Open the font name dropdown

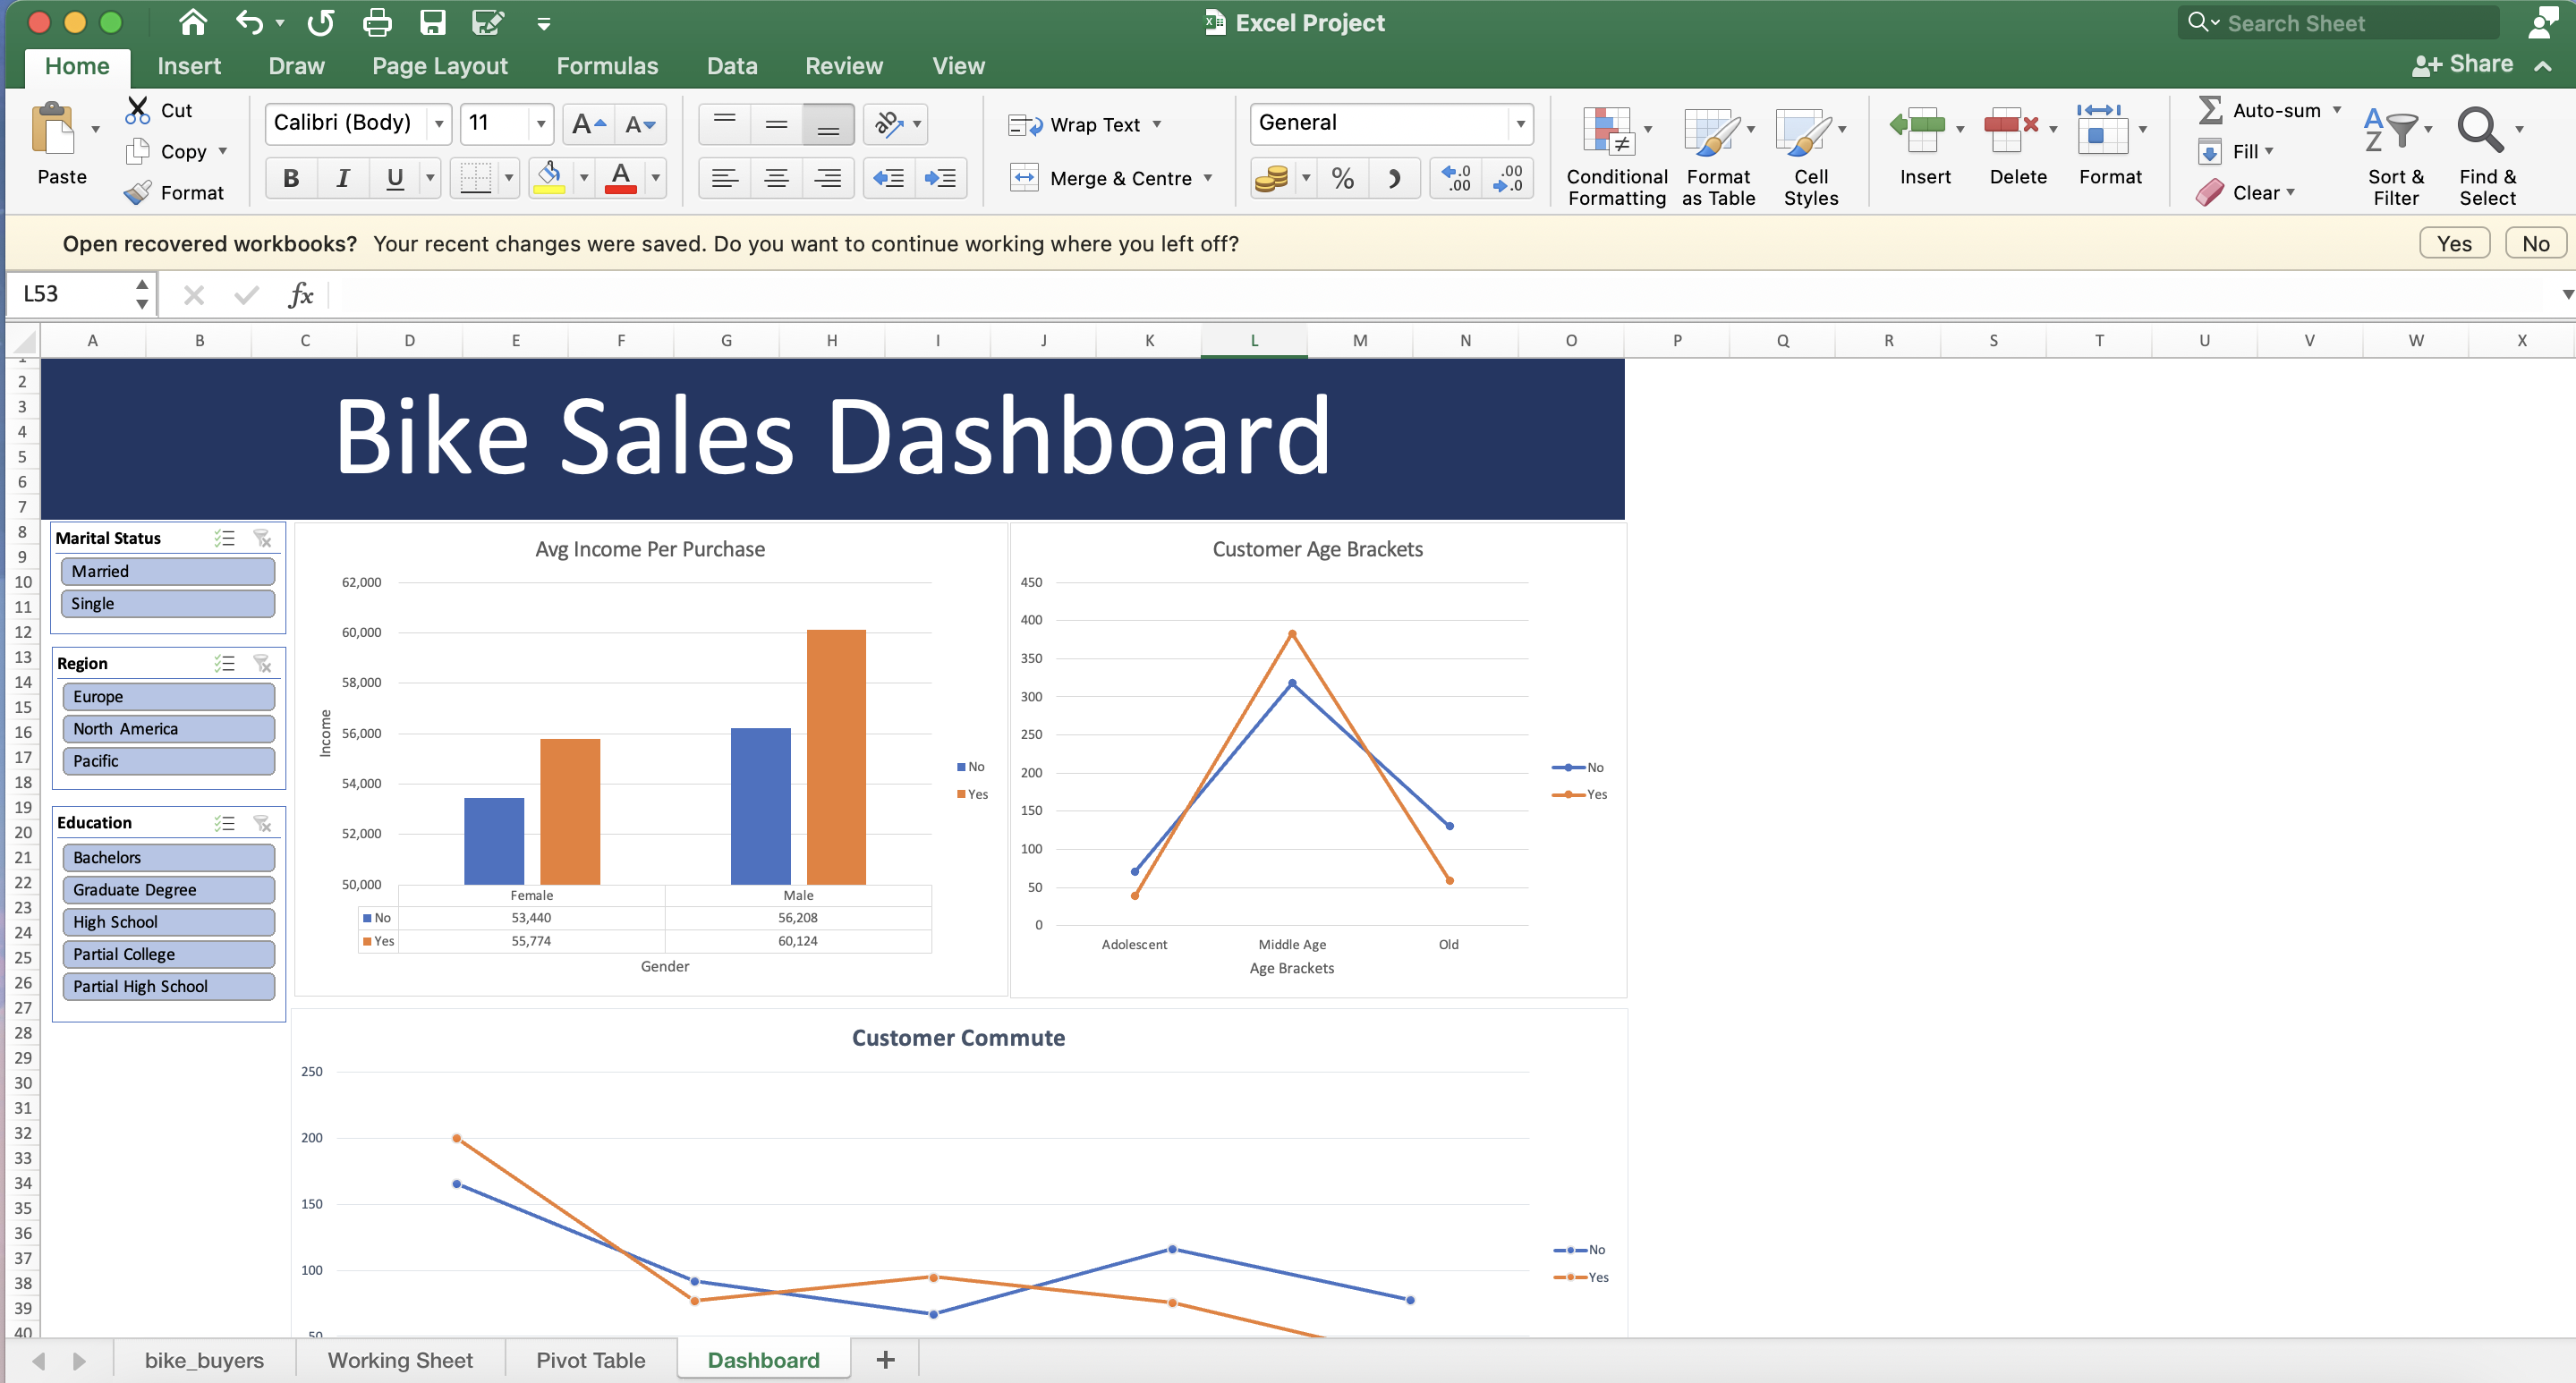point(439,124)
